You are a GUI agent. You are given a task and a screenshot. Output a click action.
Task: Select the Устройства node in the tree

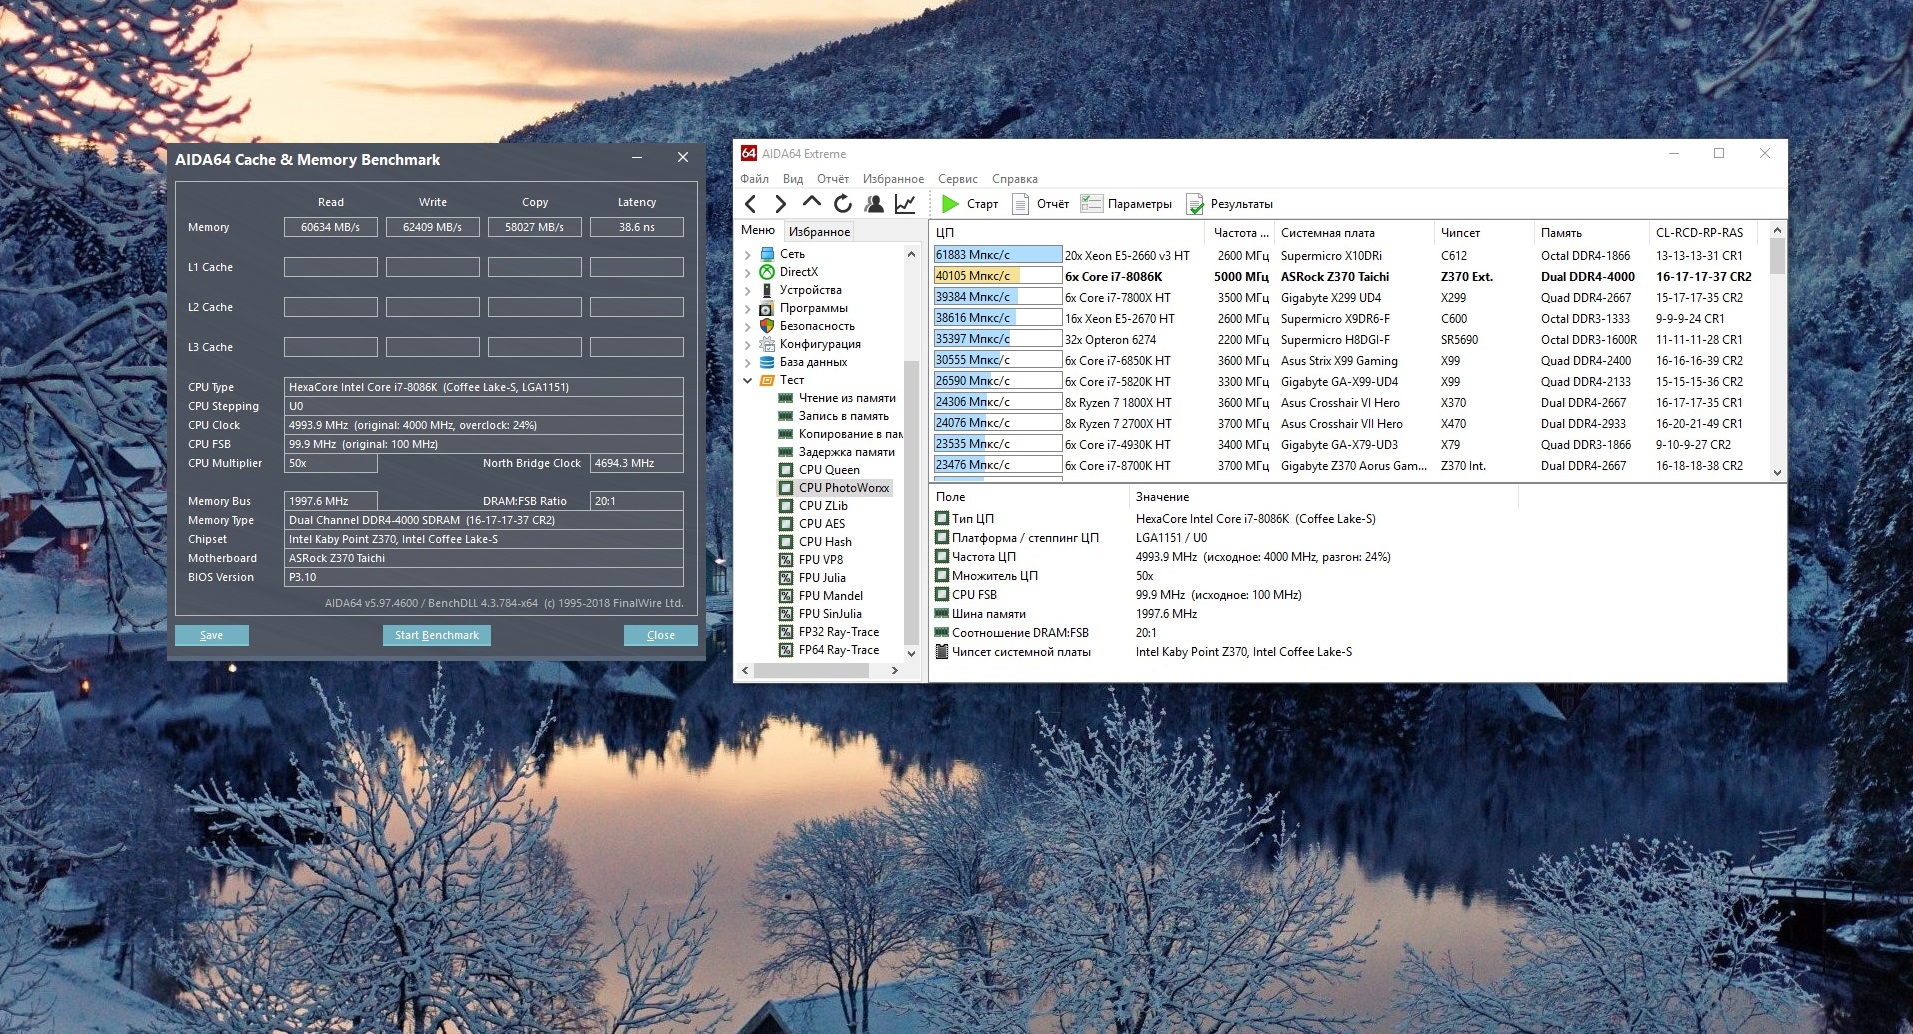[811, 290]
